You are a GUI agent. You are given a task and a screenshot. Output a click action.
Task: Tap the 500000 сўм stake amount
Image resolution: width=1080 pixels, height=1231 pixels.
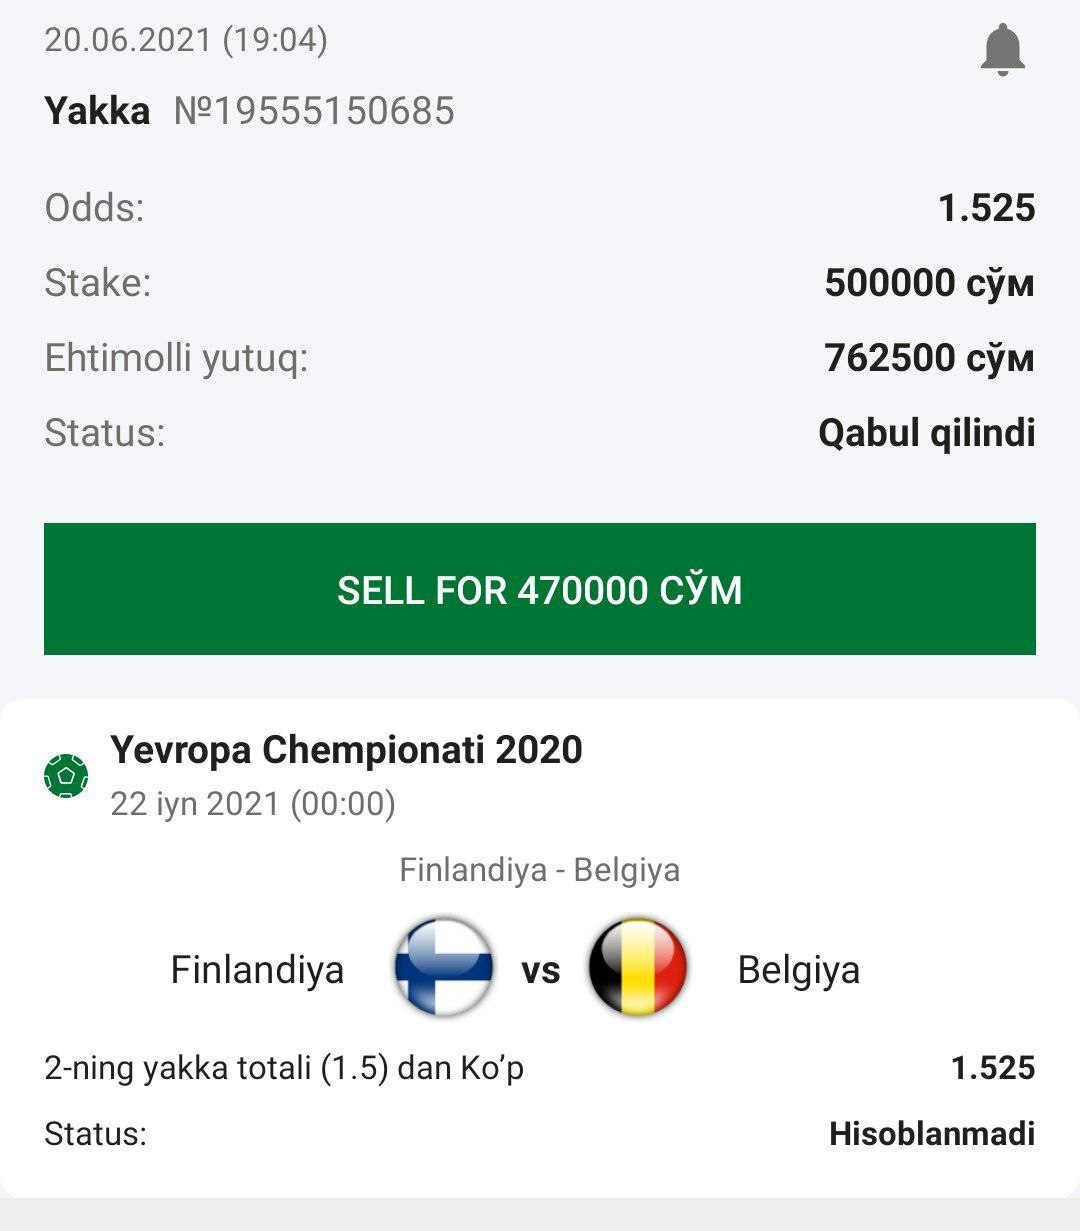(x=929, y=283)
